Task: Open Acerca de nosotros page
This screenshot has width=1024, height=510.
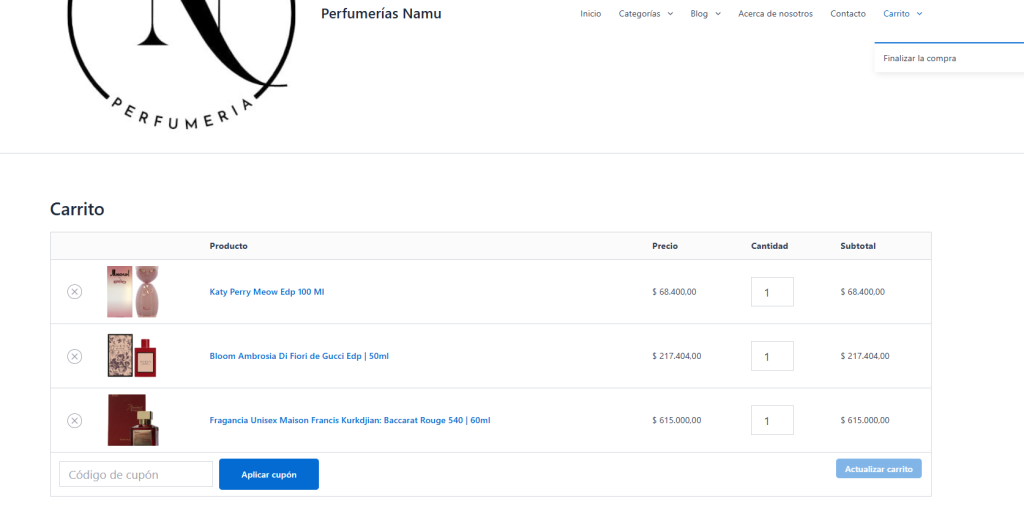Action: point(775,14)
